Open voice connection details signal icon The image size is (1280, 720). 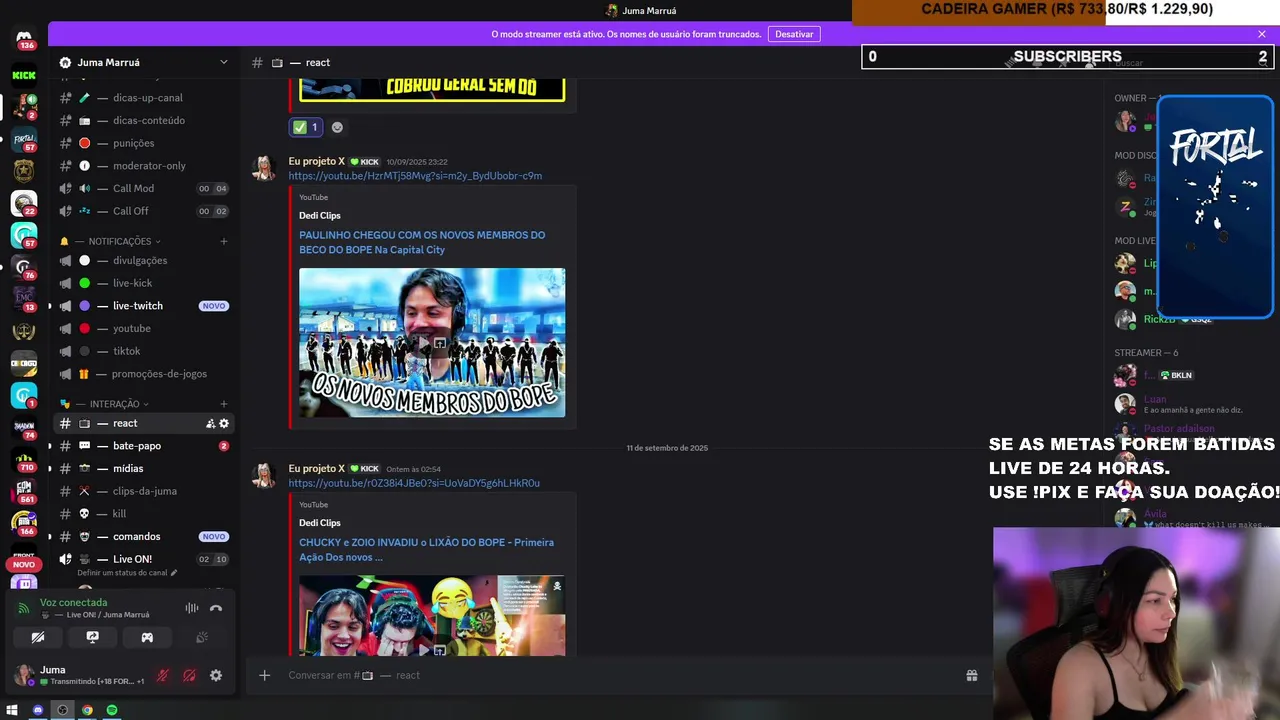pos(24,608)
